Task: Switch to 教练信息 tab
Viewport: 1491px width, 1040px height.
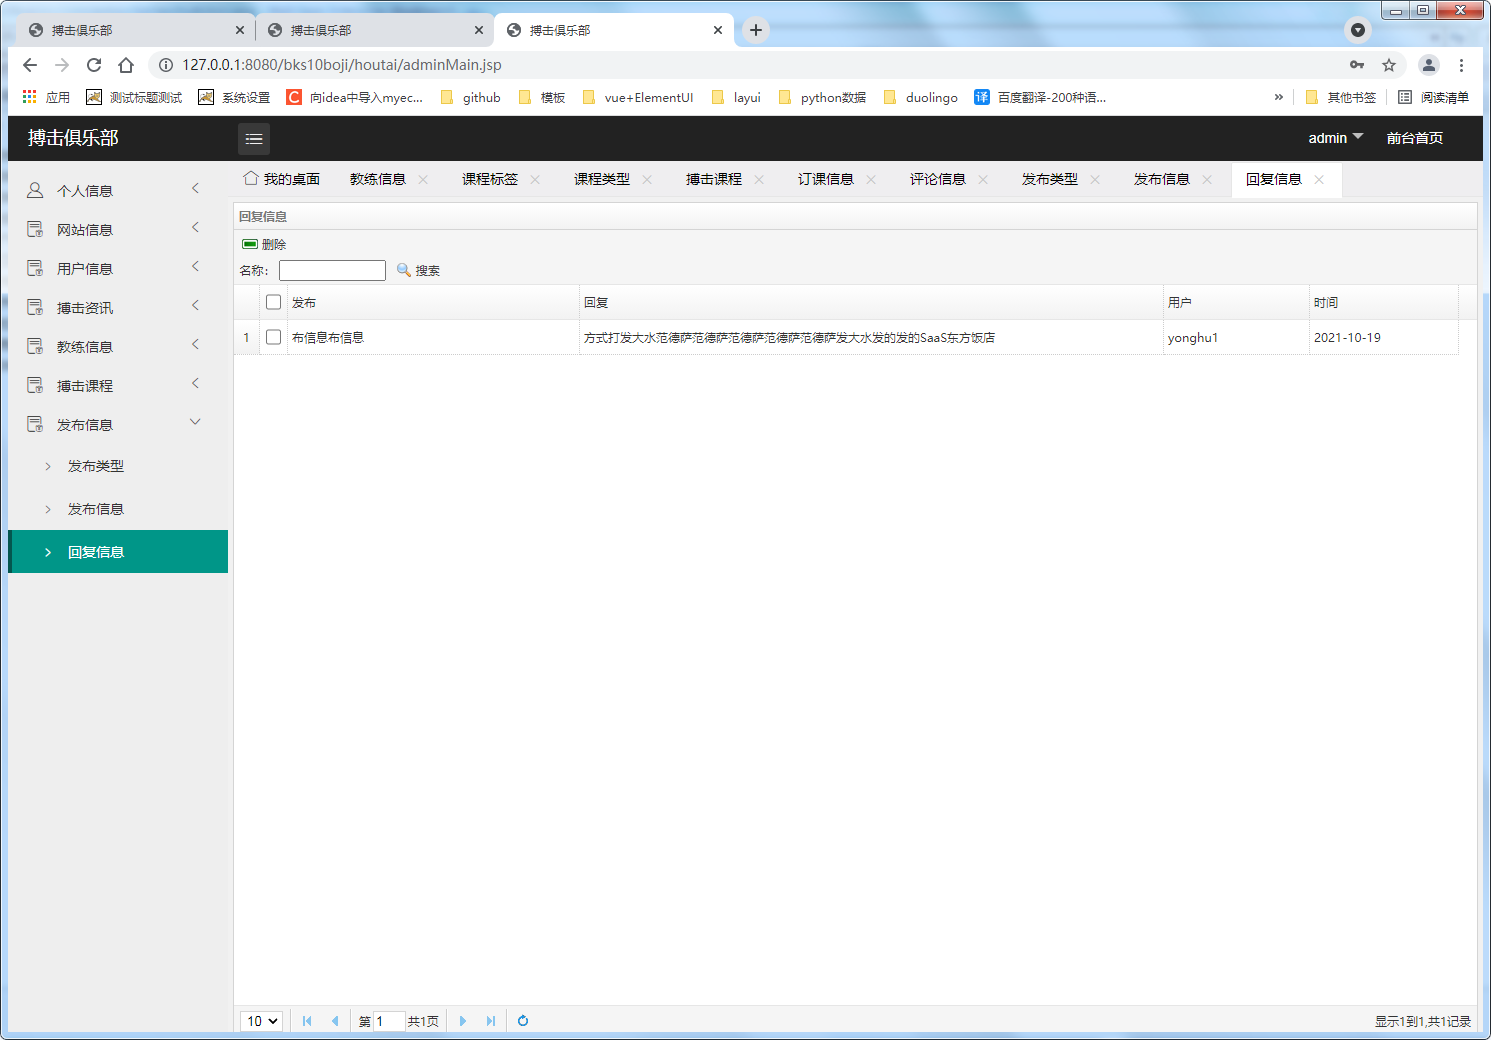Action: (x=378, y=179)
